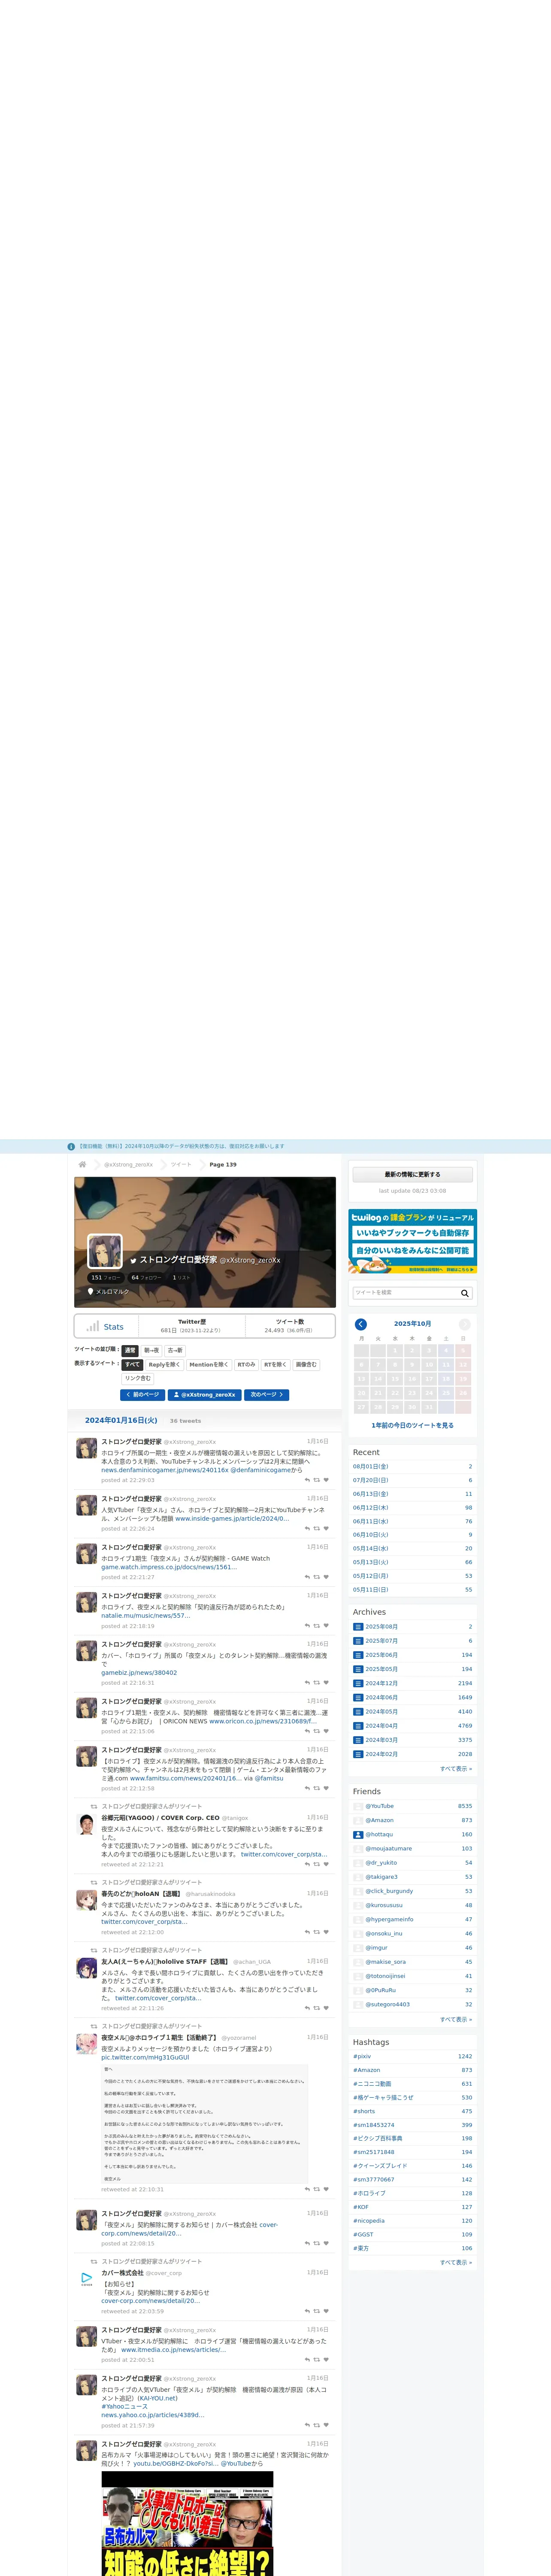Open 1年前の今日のツイートを見る link
This screenshot has width=551, height=2576.
coord(412,1426)
